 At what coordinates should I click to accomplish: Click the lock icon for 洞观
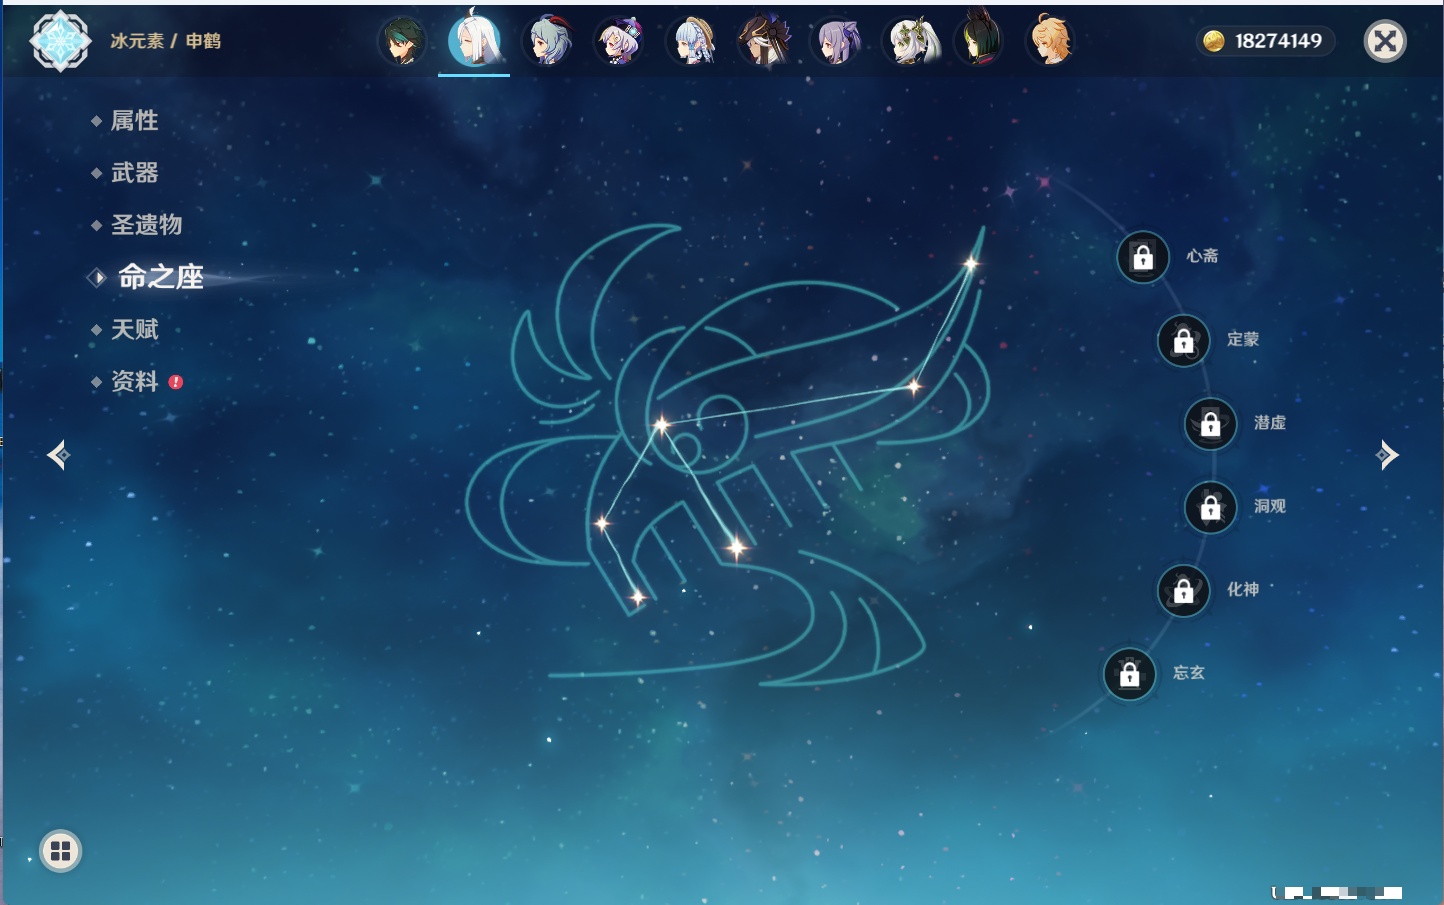pos(1211,508)
